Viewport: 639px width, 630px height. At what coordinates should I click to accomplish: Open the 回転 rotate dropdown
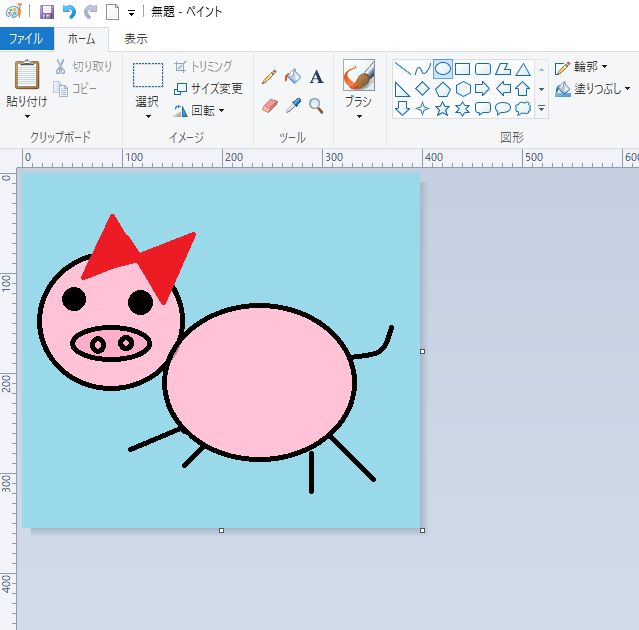[x=199, y=110]
